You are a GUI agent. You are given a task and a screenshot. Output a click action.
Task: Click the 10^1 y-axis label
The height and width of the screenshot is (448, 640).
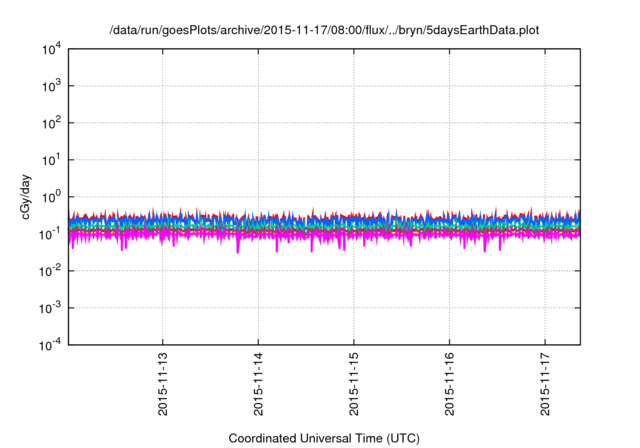tap(51, 160)
